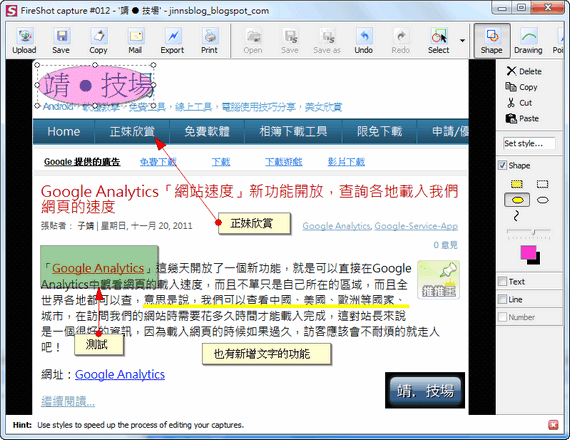
Task: Choose the Shape tool
Action: pos(492,41)
